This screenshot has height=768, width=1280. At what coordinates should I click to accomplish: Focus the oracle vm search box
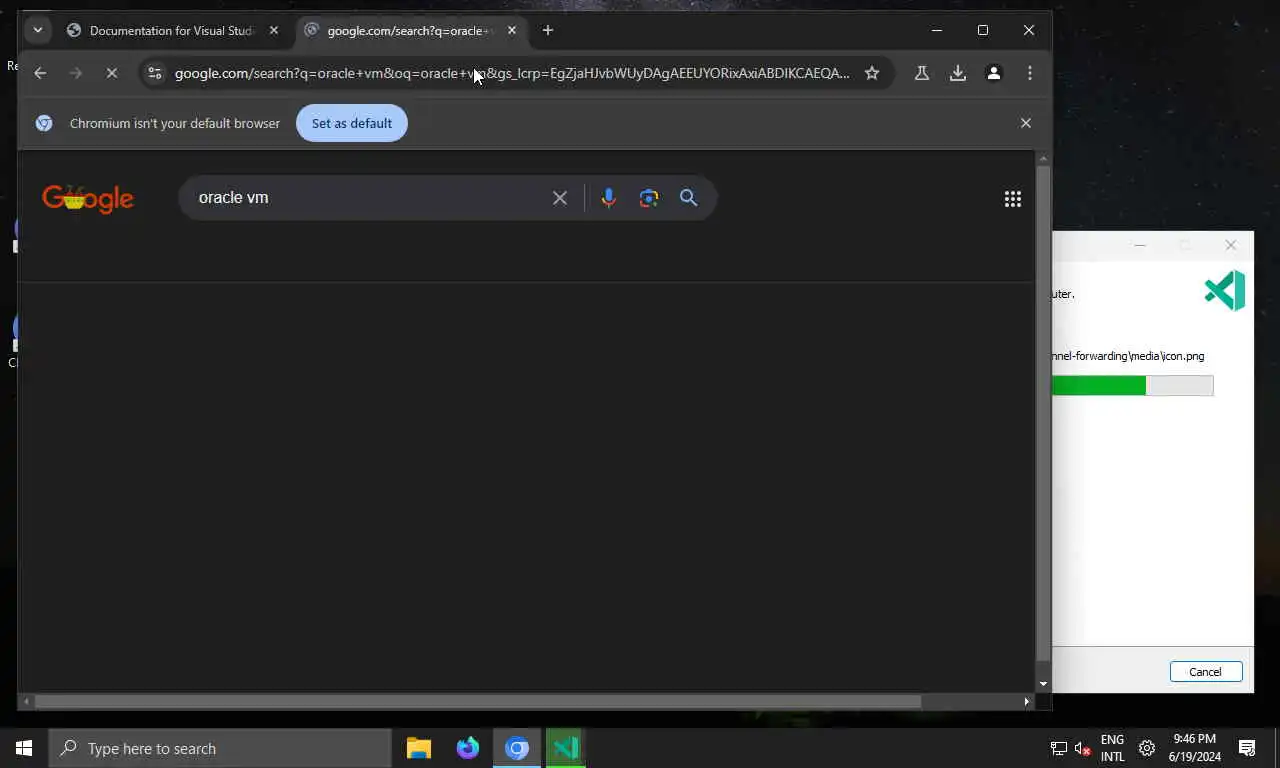[368, 198]
